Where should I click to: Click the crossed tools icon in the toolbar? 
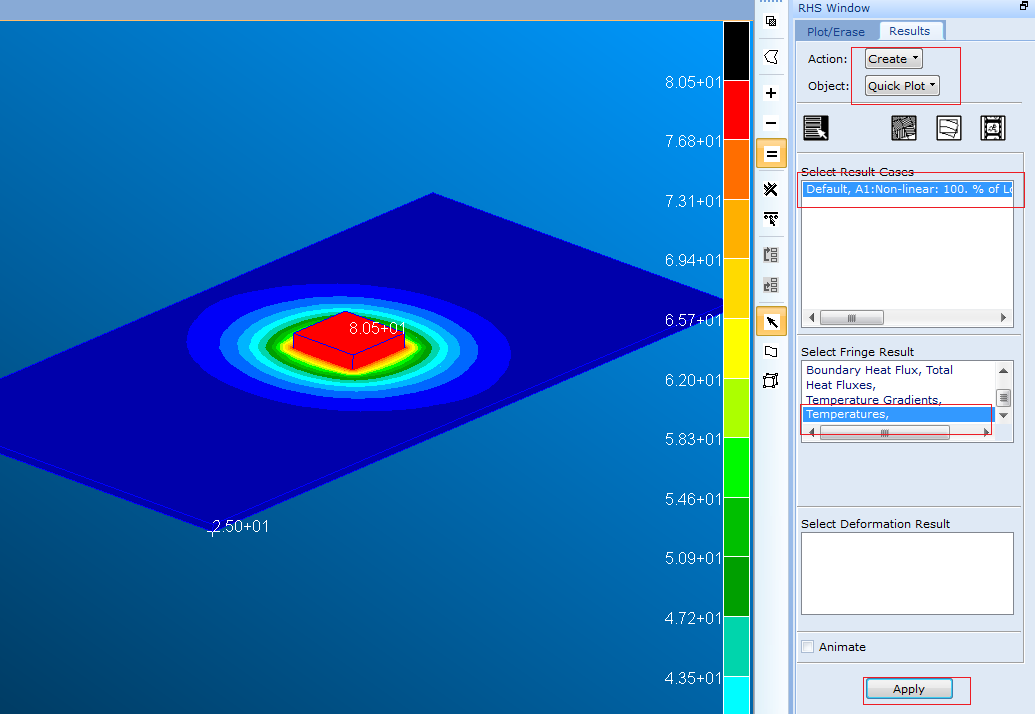pyautogui.click(x=771, y=189)
